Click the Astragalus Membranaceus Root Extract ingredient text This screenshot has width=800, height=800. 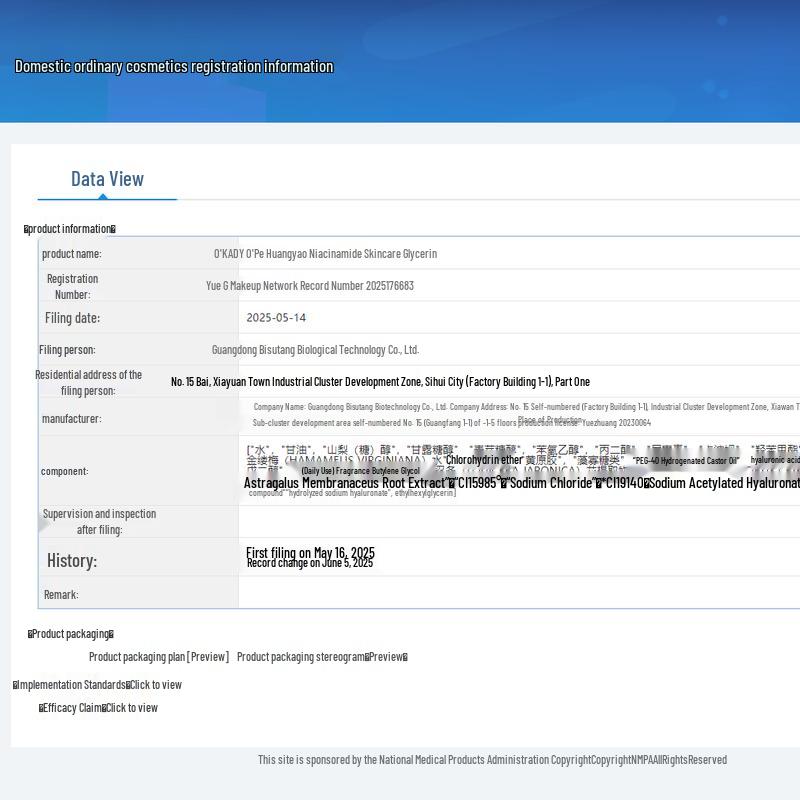tap(345, 483)
